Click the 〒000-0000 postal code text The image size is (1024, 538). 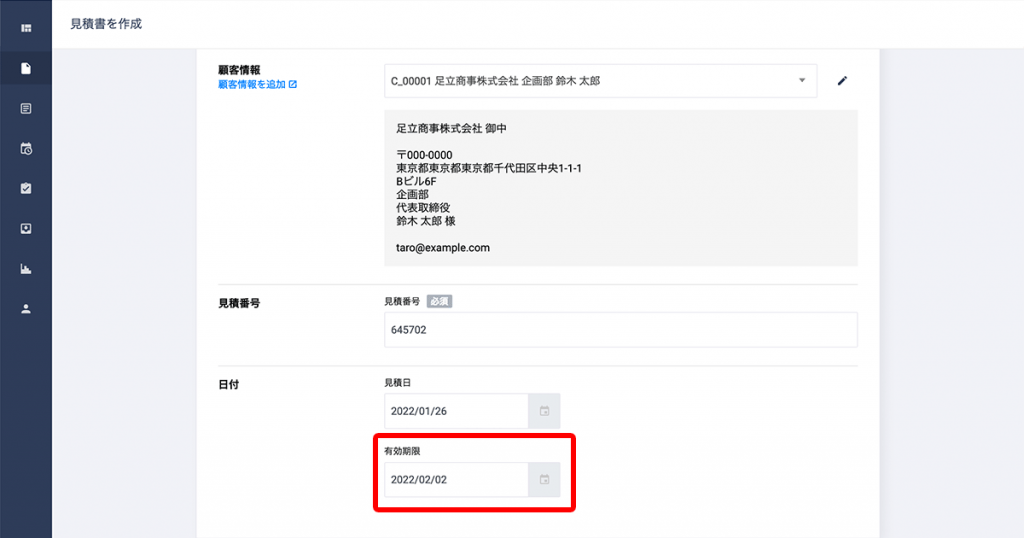[x=424, y=155]
